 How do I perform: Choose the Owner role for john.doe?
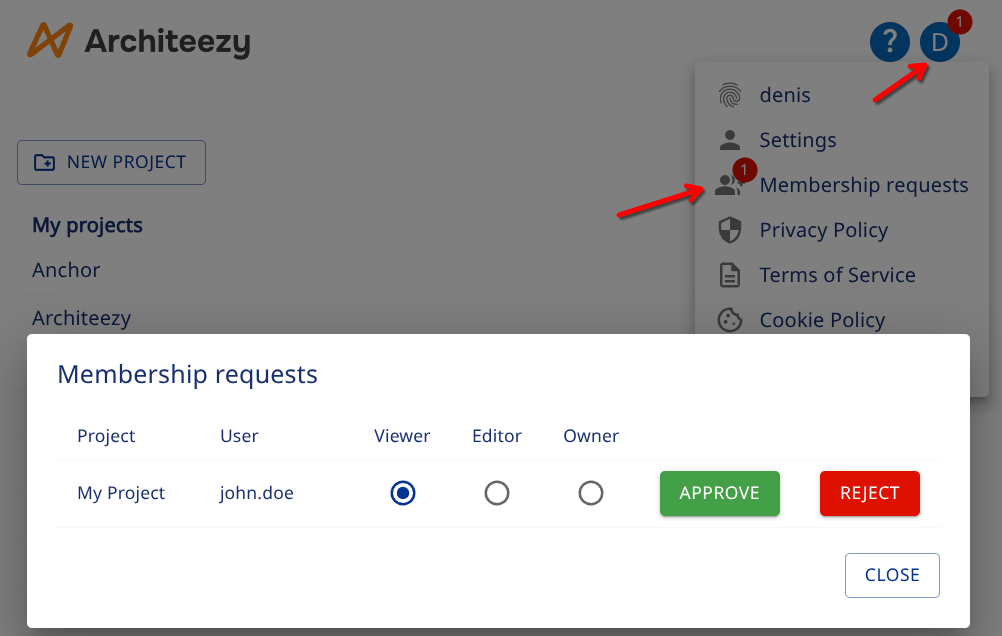[x=591, y=493]
